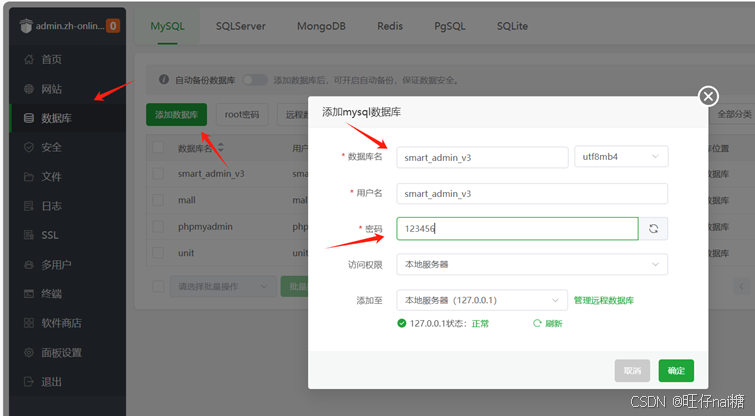
Task: Open 面板设置 menu label in sidebar
Action: pyautogui.click(x=61, y=352)
